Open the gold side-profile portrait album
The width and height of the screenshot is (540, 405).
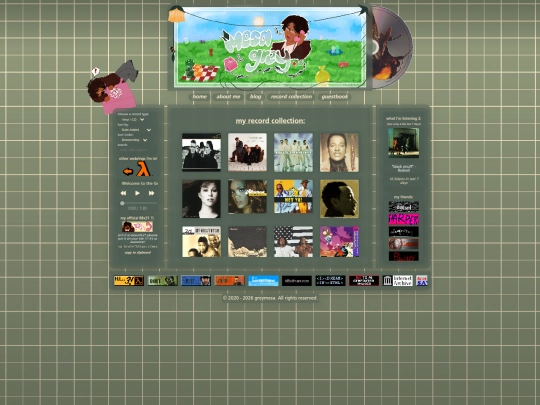click(339, 199)
